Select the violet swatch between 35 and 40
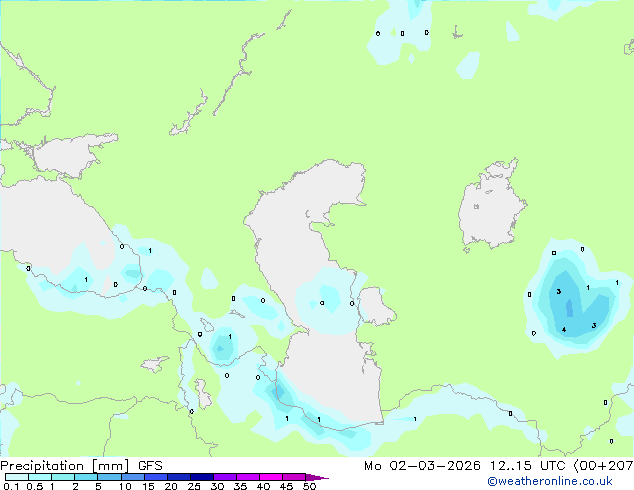 coord(248,477)
